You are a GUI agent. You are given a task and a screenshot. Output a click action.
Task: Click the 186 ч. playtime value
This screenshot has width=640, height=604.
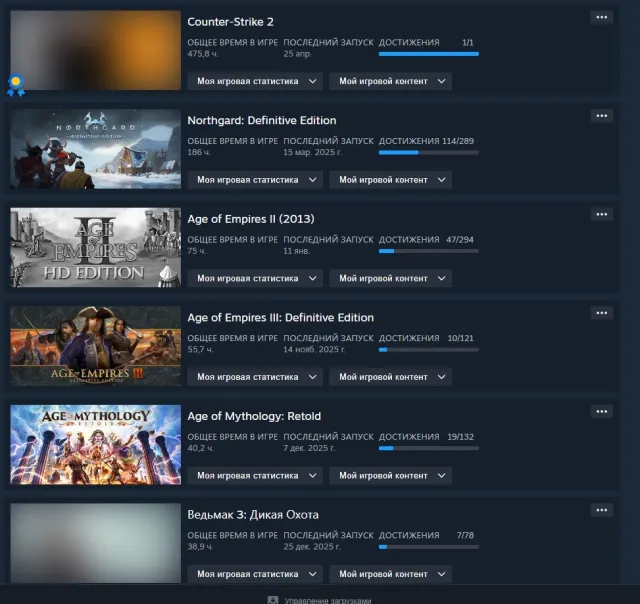[x=199, y=152]
